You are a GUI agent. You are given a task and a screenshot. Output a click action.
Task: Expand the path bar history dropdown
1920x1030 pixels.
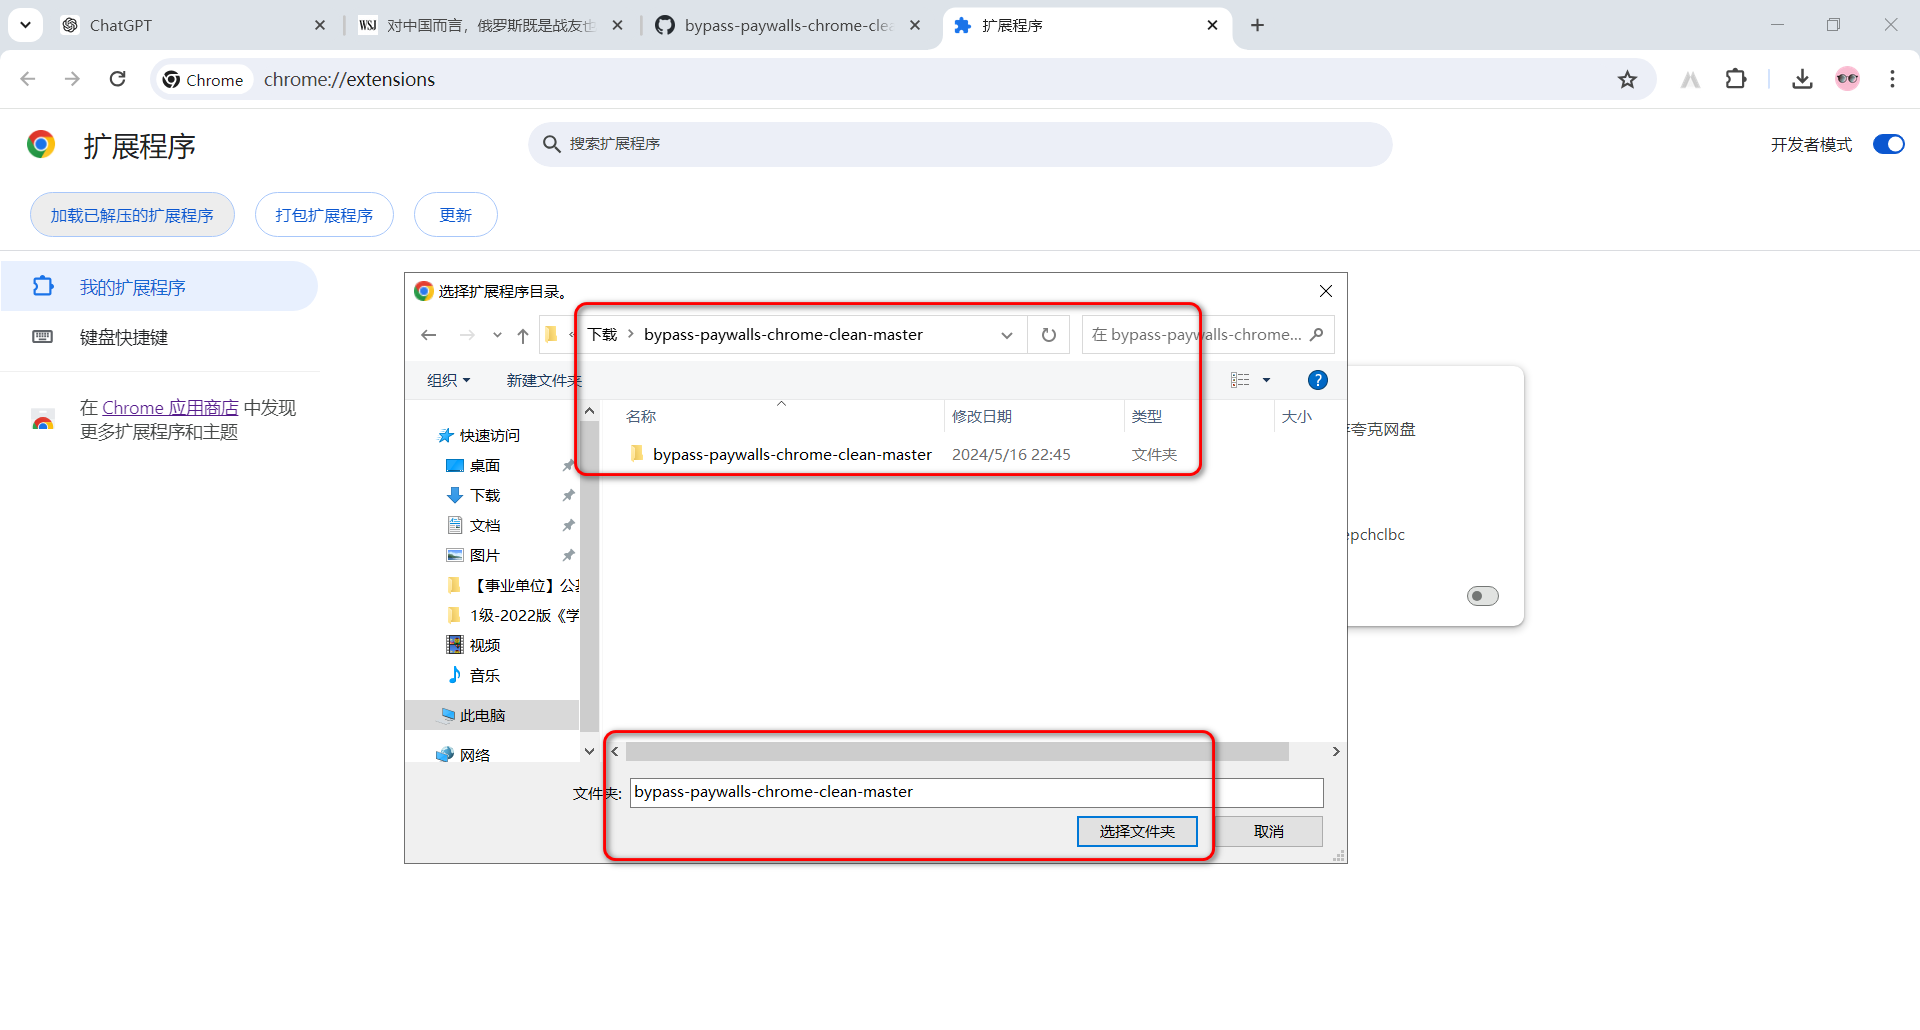1007,335
